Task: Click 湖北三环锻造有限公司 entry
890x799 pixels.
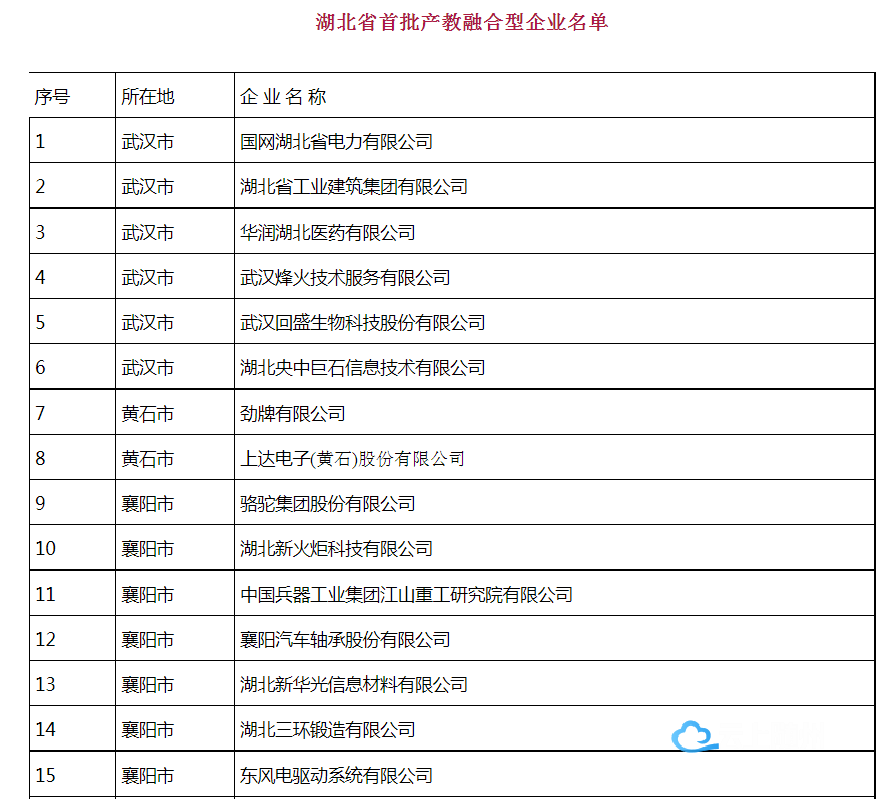Action: (x=327, y=730)
